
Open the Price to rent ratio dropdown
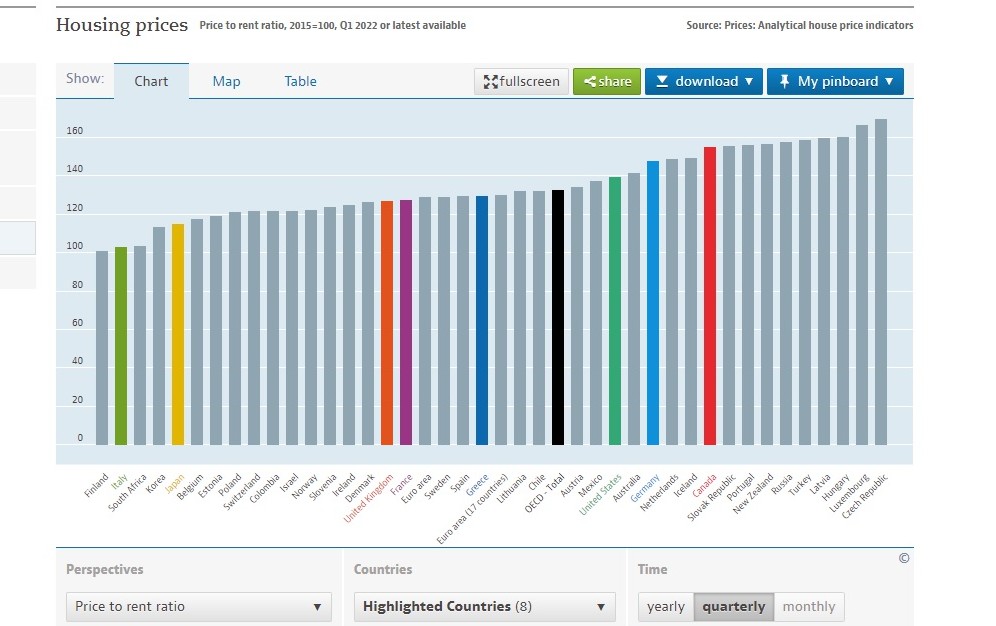point(203,606)
